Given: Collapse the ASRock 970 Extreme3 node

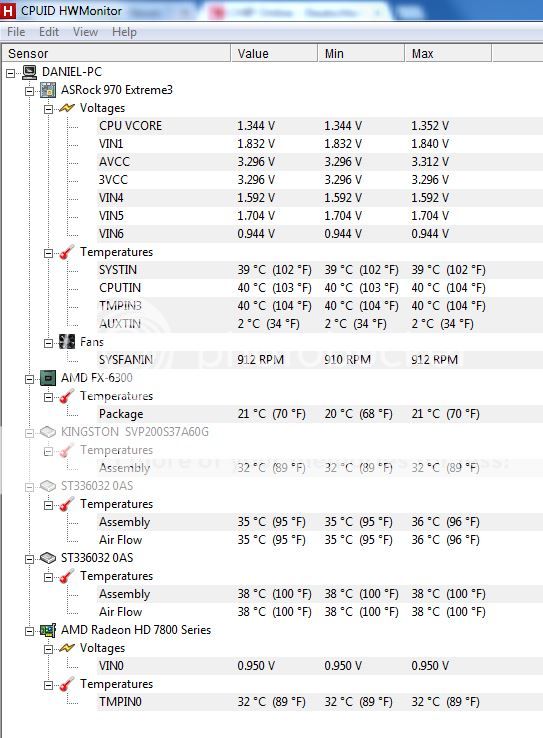Looking at the screenshot, I should click(29, 90).
